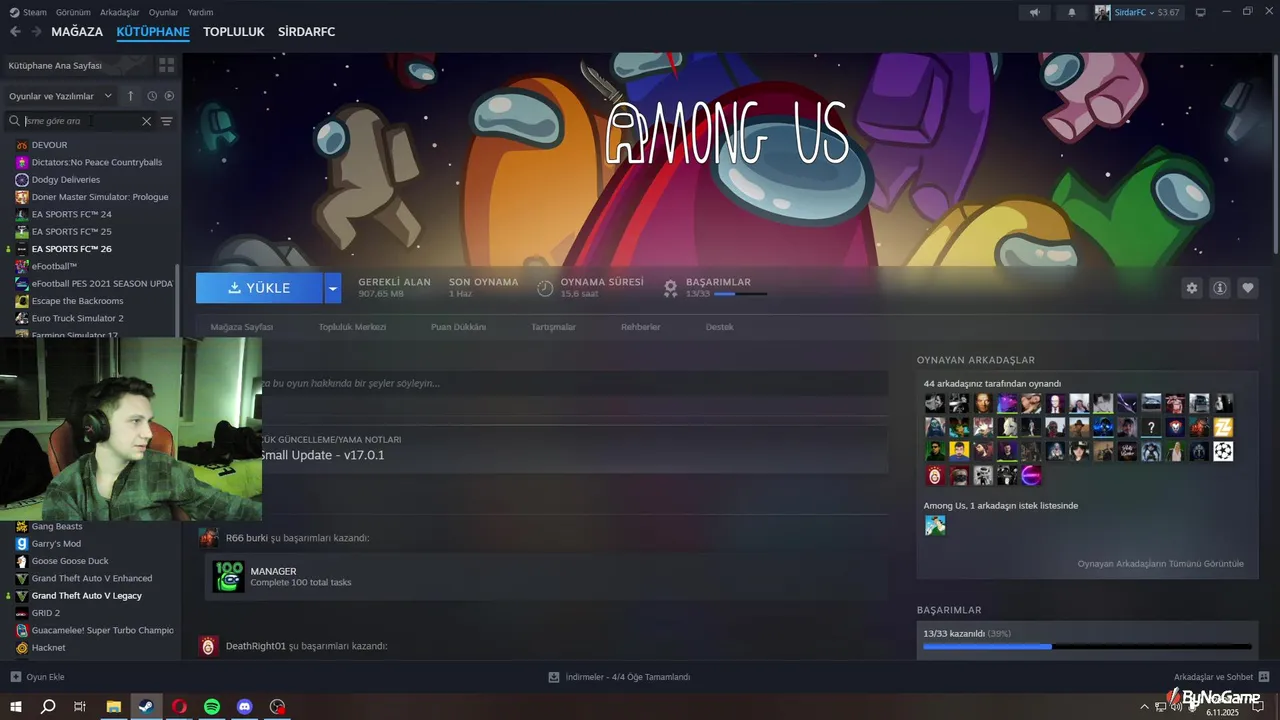The width and height of the screenshot is (1280, 720).
Task: Filter to ready-to-play games icon
Action: point(169,96)
